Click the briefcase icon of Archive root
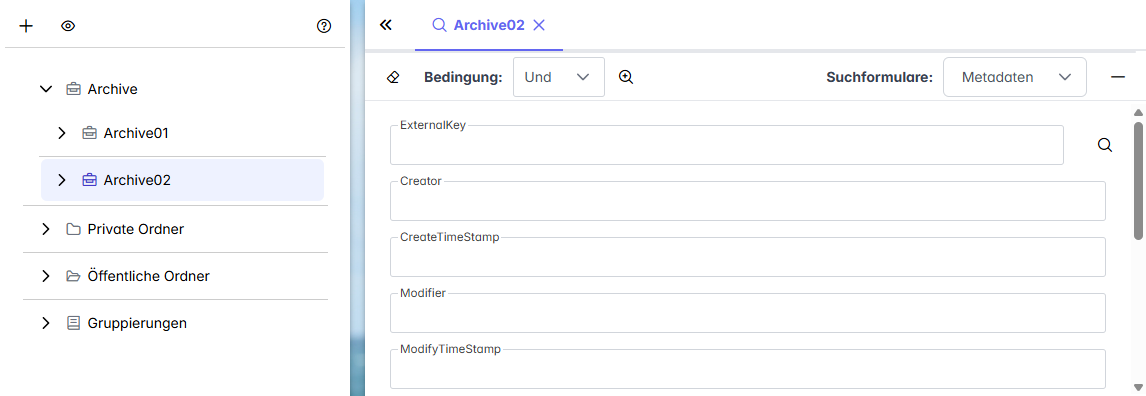1146x396 pixels. (x=73, y=89)
